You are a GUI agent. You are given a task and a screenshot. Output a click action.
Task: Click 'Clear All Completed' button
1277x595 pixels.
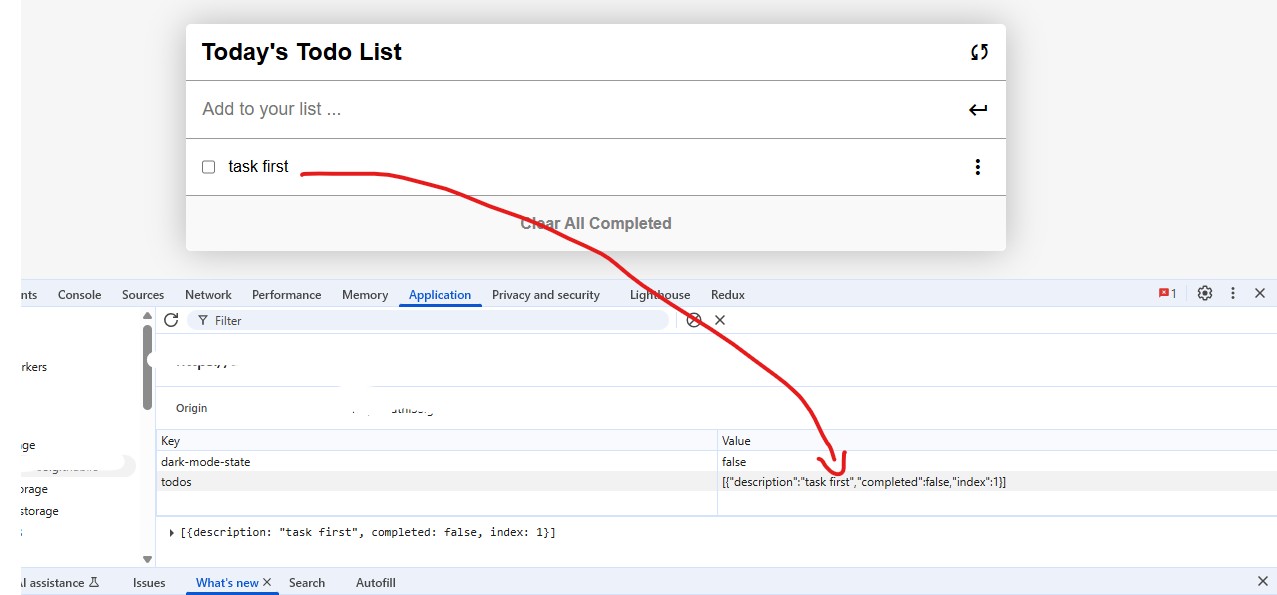coord(595,223)
